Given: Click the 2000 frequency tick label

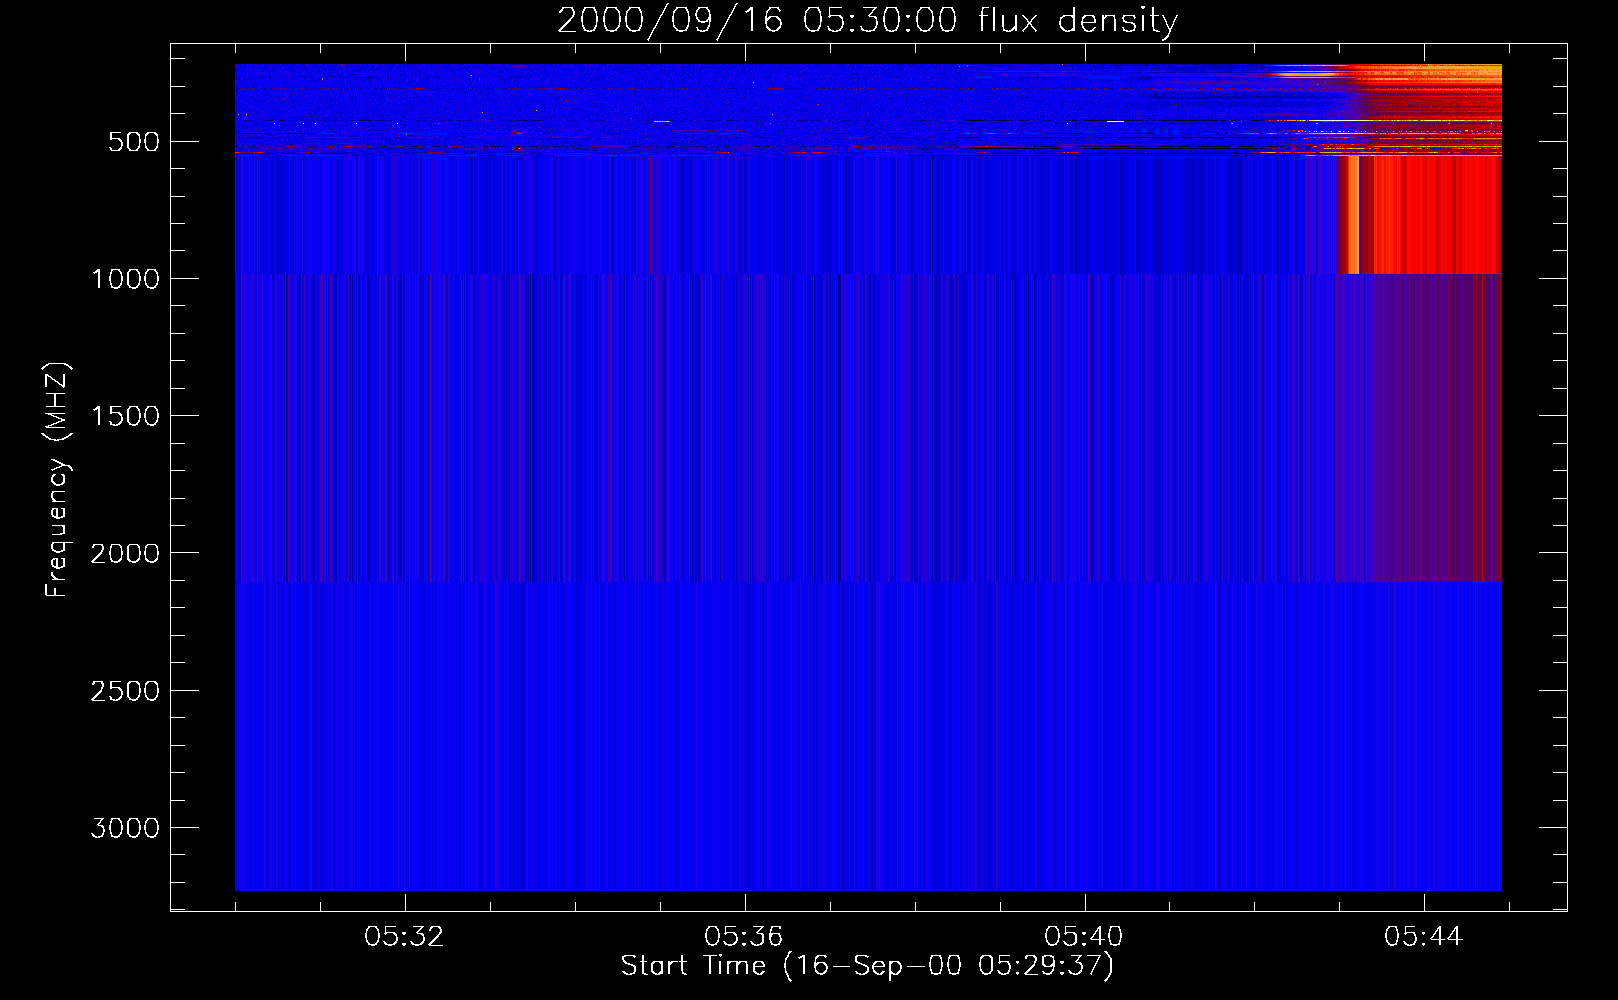Looking at the screenshot, I should (x=125, y=553).
